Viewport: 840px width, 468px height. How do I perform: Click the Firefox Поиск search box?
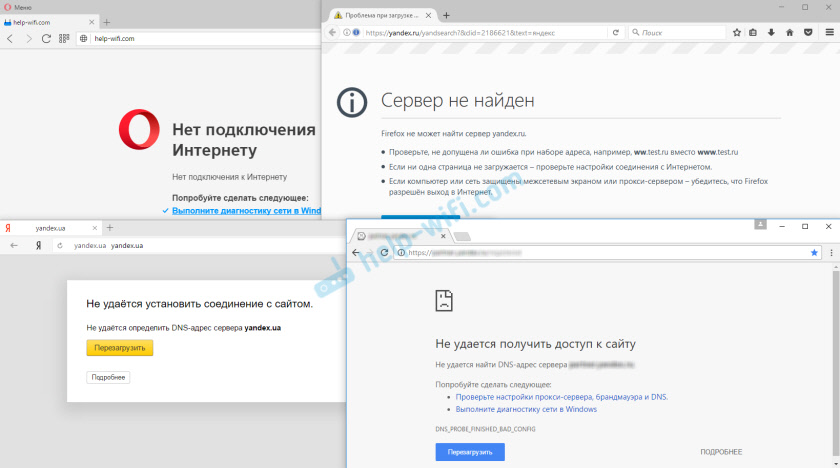click(677, 33)
